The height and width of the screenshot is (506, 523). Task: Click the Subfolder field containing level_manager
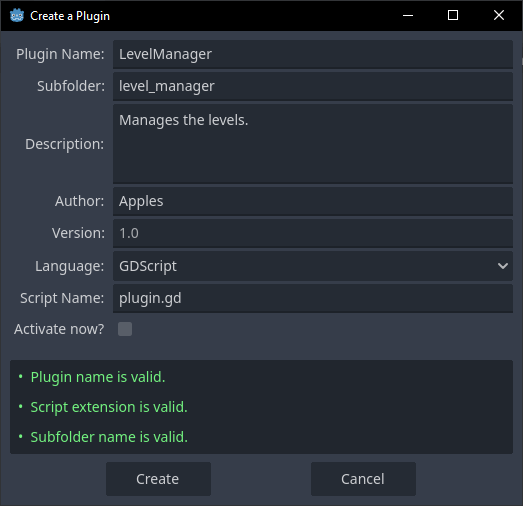click(313, 86)
